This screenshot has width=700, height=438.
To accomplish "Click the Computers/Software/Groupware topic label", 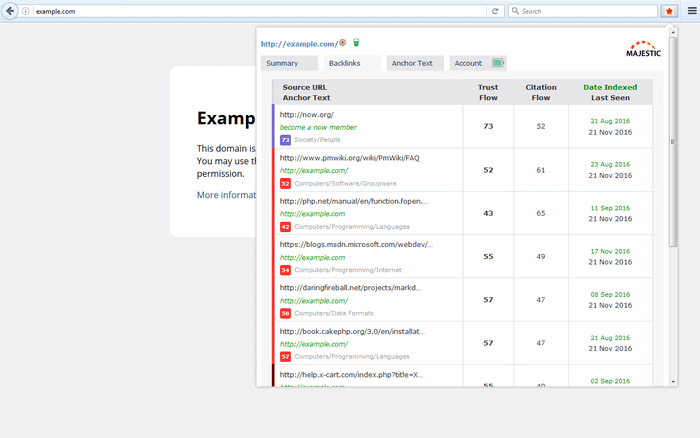I will click(x=345, y=184).
